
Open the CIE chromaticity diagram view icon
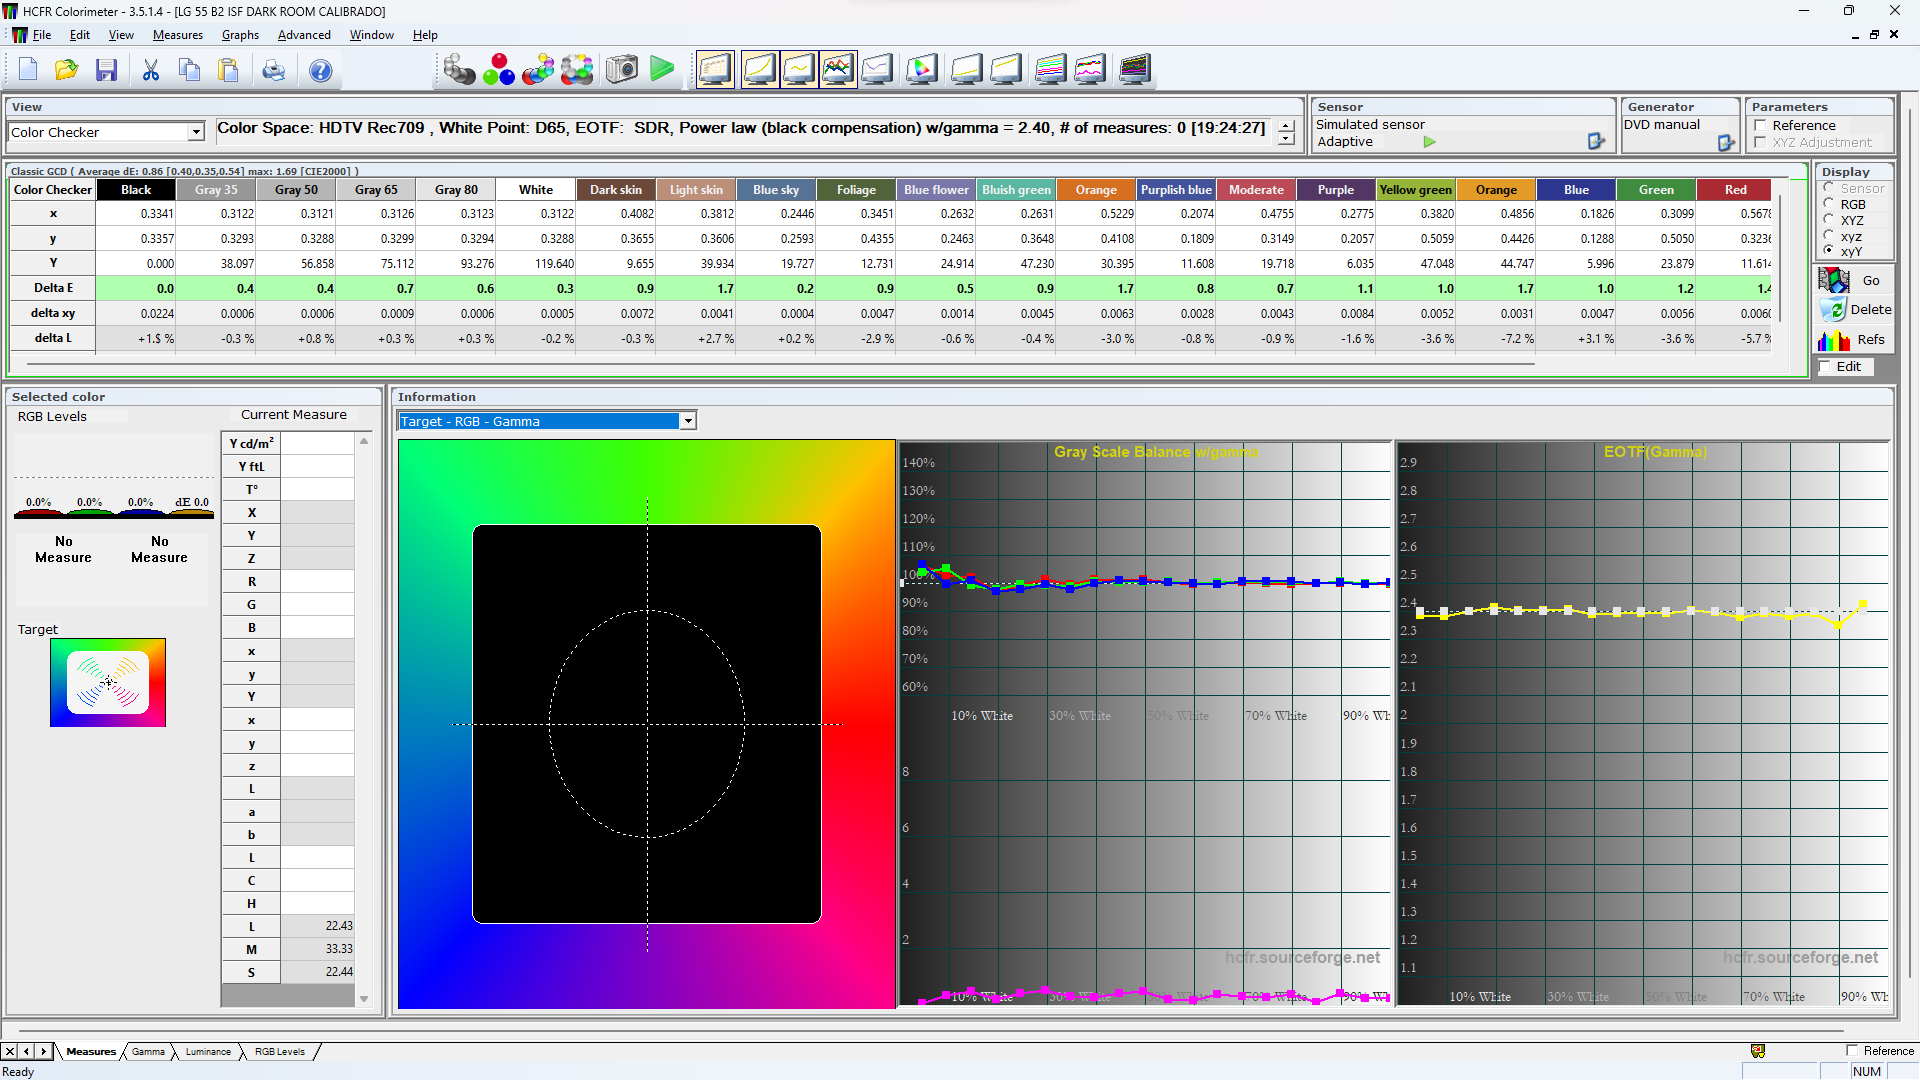(x=921, y=69)
